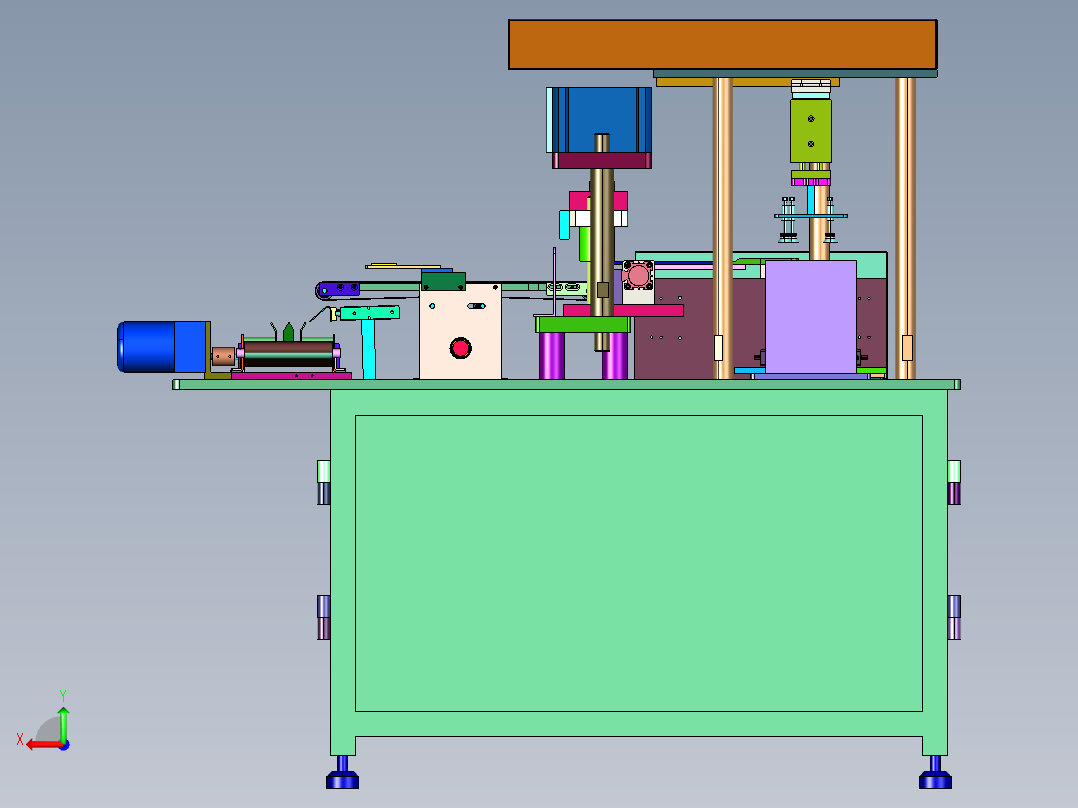Select the lavender cover box on the right
The image size is (1078, 808).
point(811,317)
